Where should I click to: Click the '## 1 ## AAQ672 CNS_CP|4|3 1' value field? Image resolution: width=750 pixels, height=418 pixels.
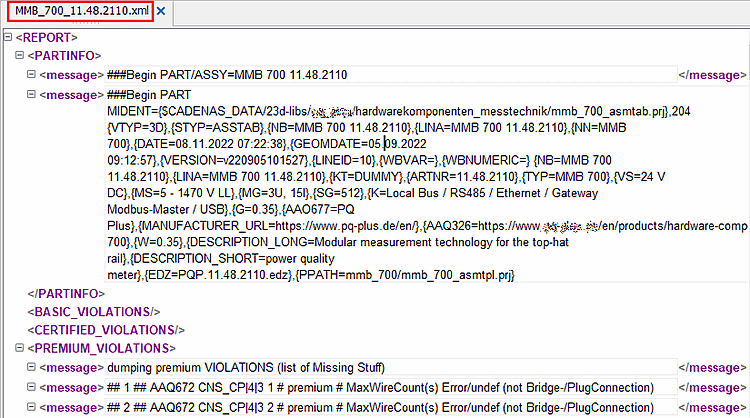coord(391,387)
